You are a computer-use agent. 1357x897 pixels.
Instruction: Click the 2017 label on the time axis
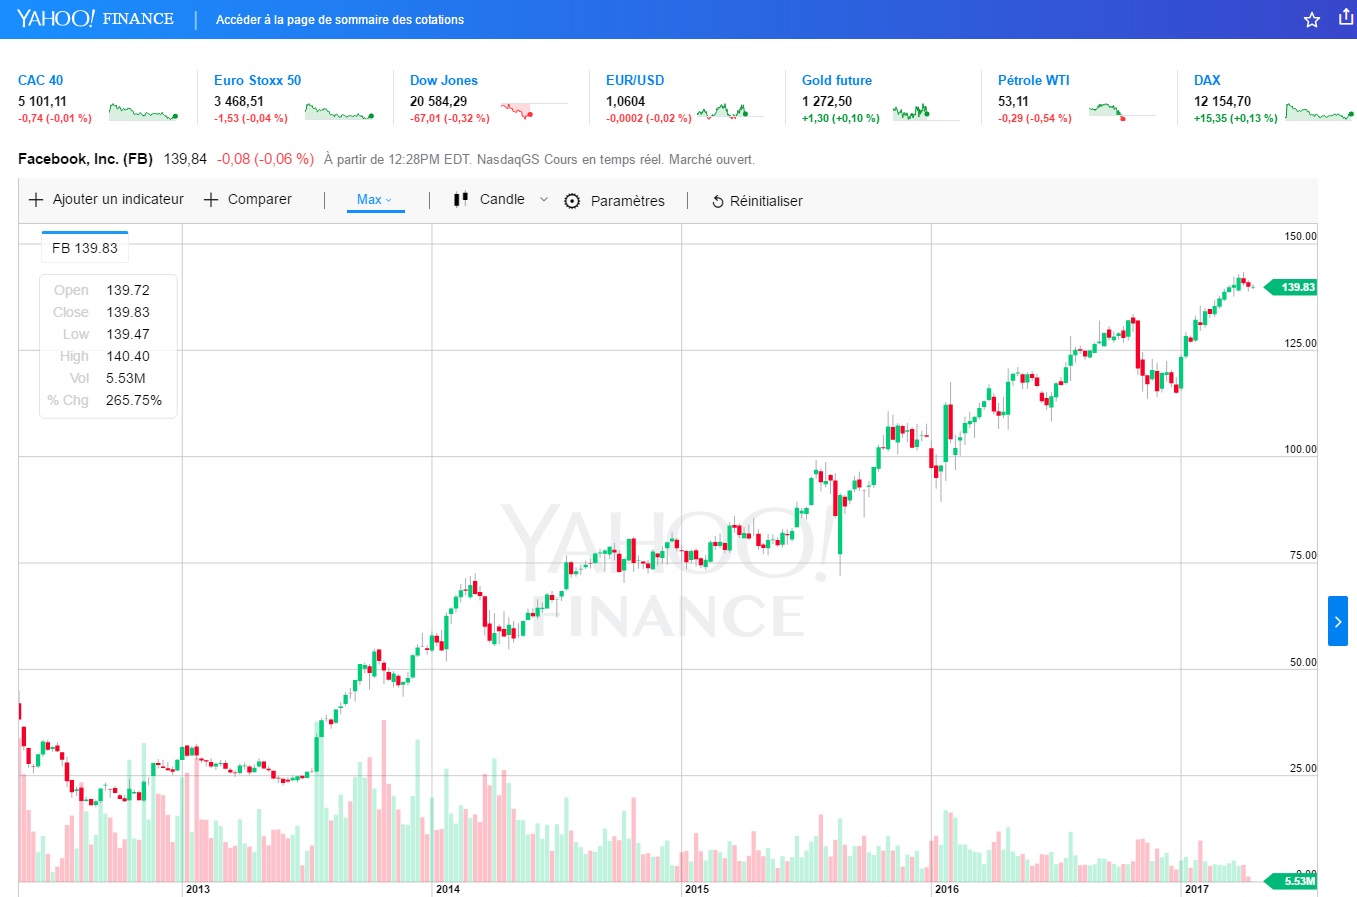pos(1196,889)
